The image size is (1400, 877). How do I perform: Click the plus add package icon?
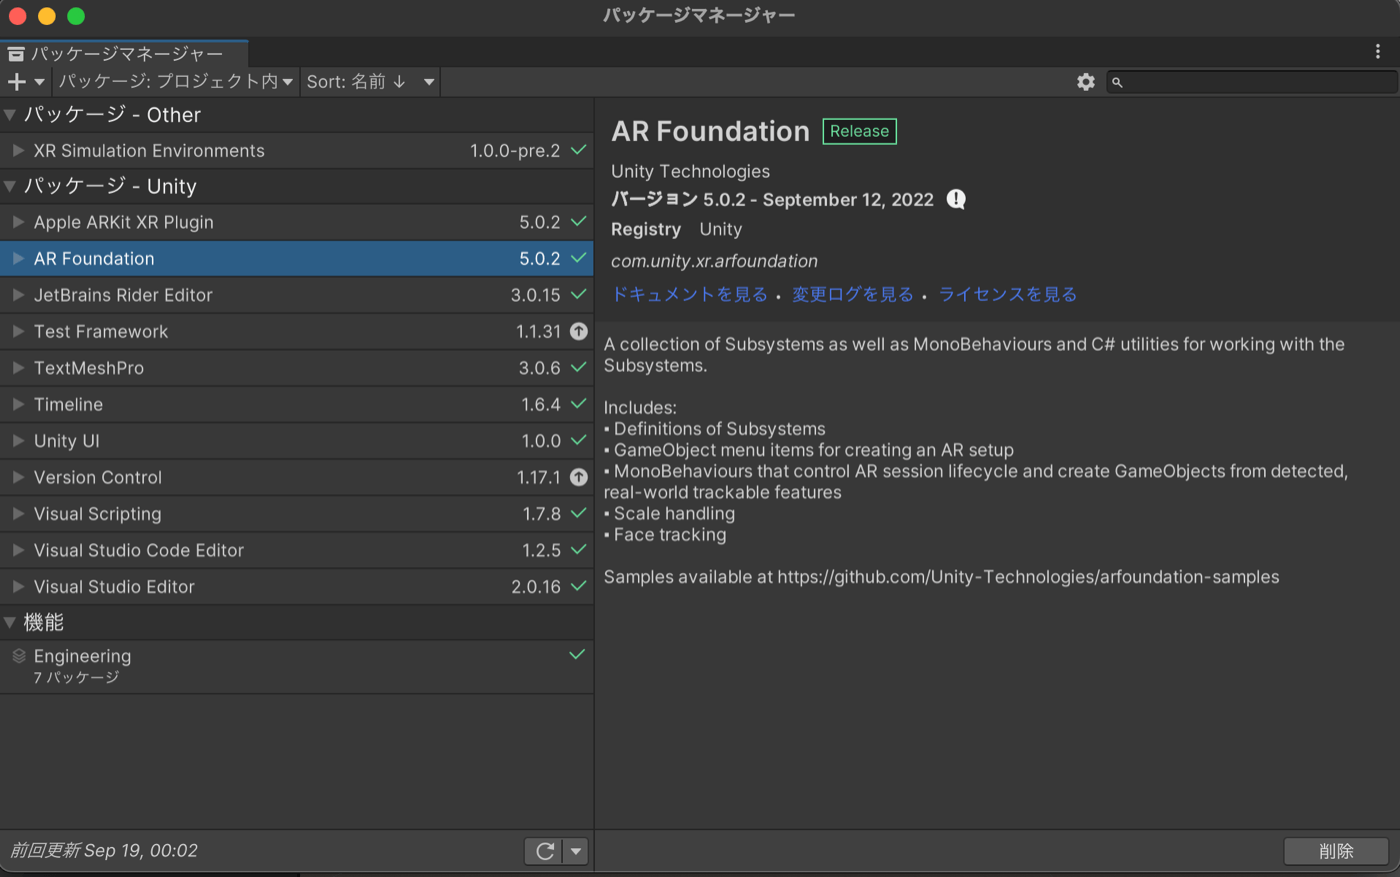click(16, 82)
